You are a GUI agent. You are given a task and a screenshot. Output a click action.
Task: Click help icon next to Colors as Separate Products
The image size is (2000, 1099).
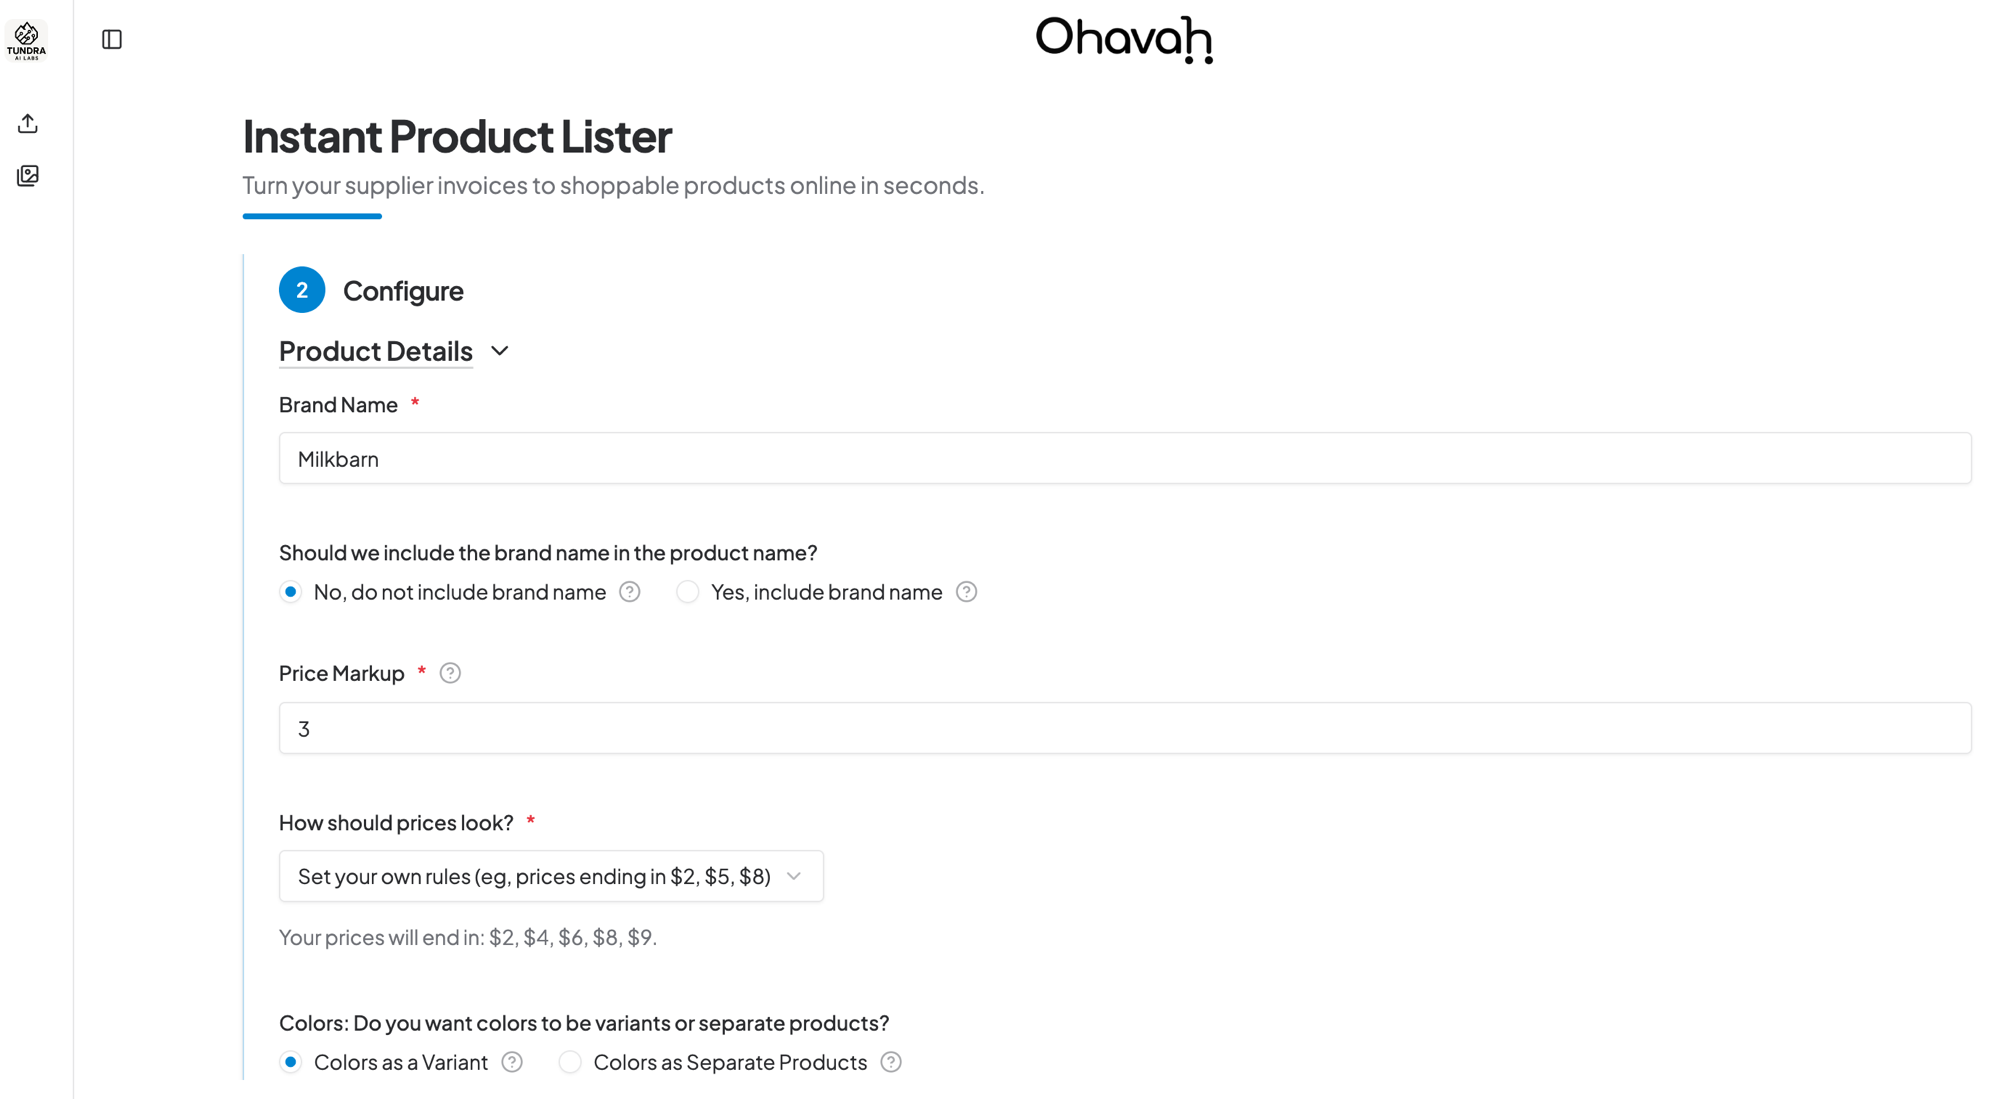(x=891, y=1062)
